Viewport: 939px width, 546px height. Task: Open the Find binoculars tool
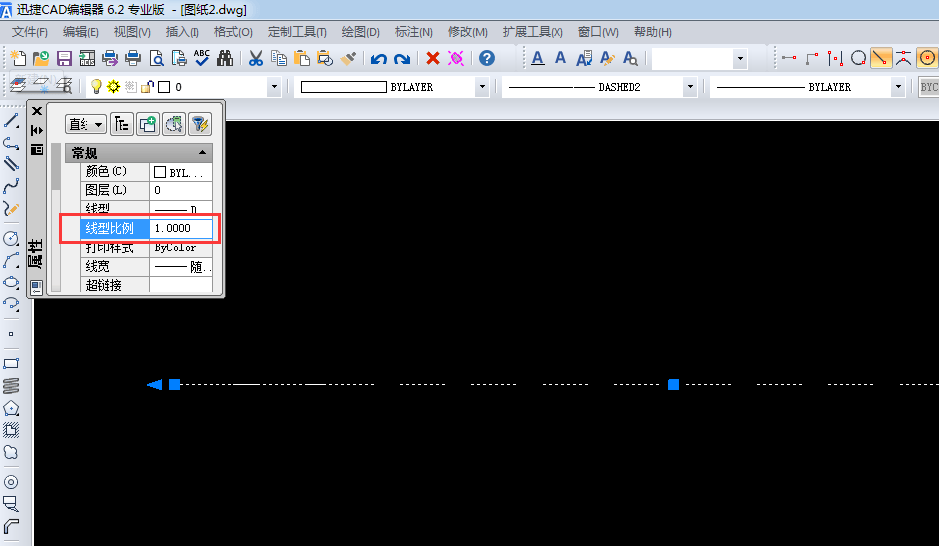click(x=225, y=59)
